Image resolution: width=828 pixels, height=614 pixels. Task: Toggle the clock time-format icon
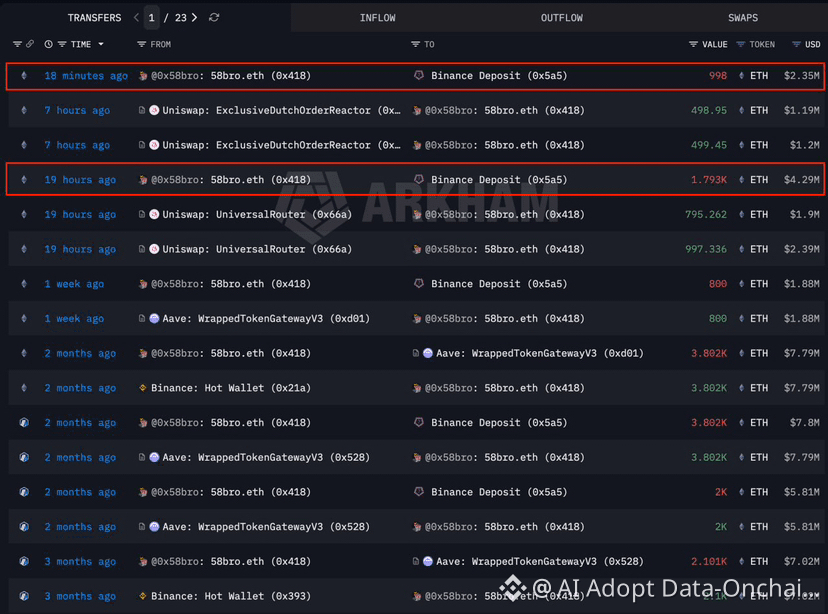48,44
